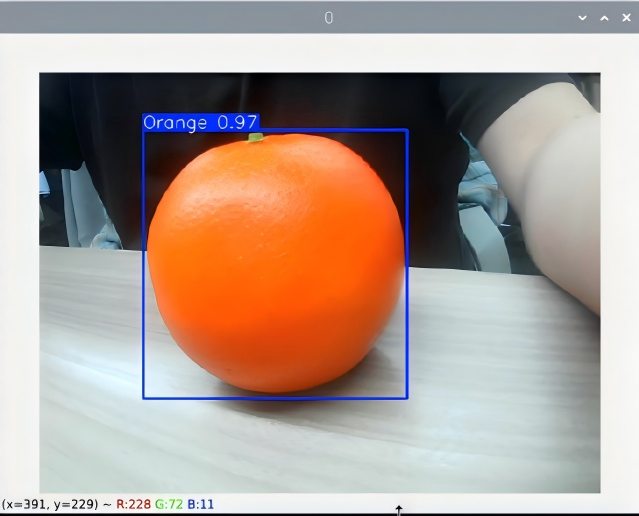Click the blue channel value "B:11"
Viewport: 639px width, 516px height.
[x=201, y=505]
